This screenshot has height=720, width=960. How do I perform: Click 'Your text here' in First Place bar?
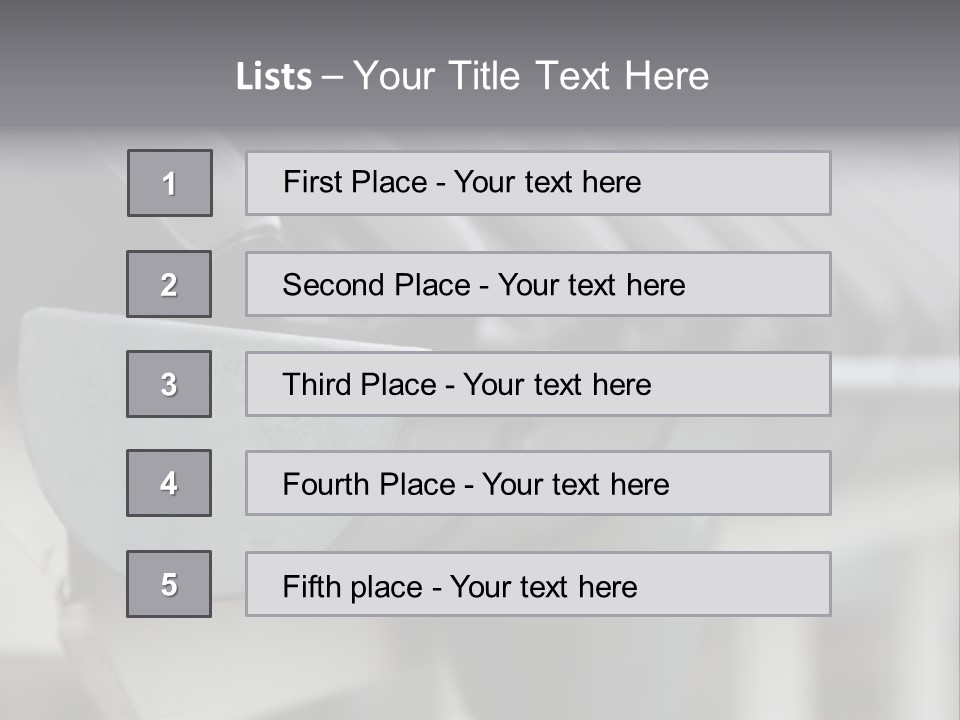(x=547, y=182)
